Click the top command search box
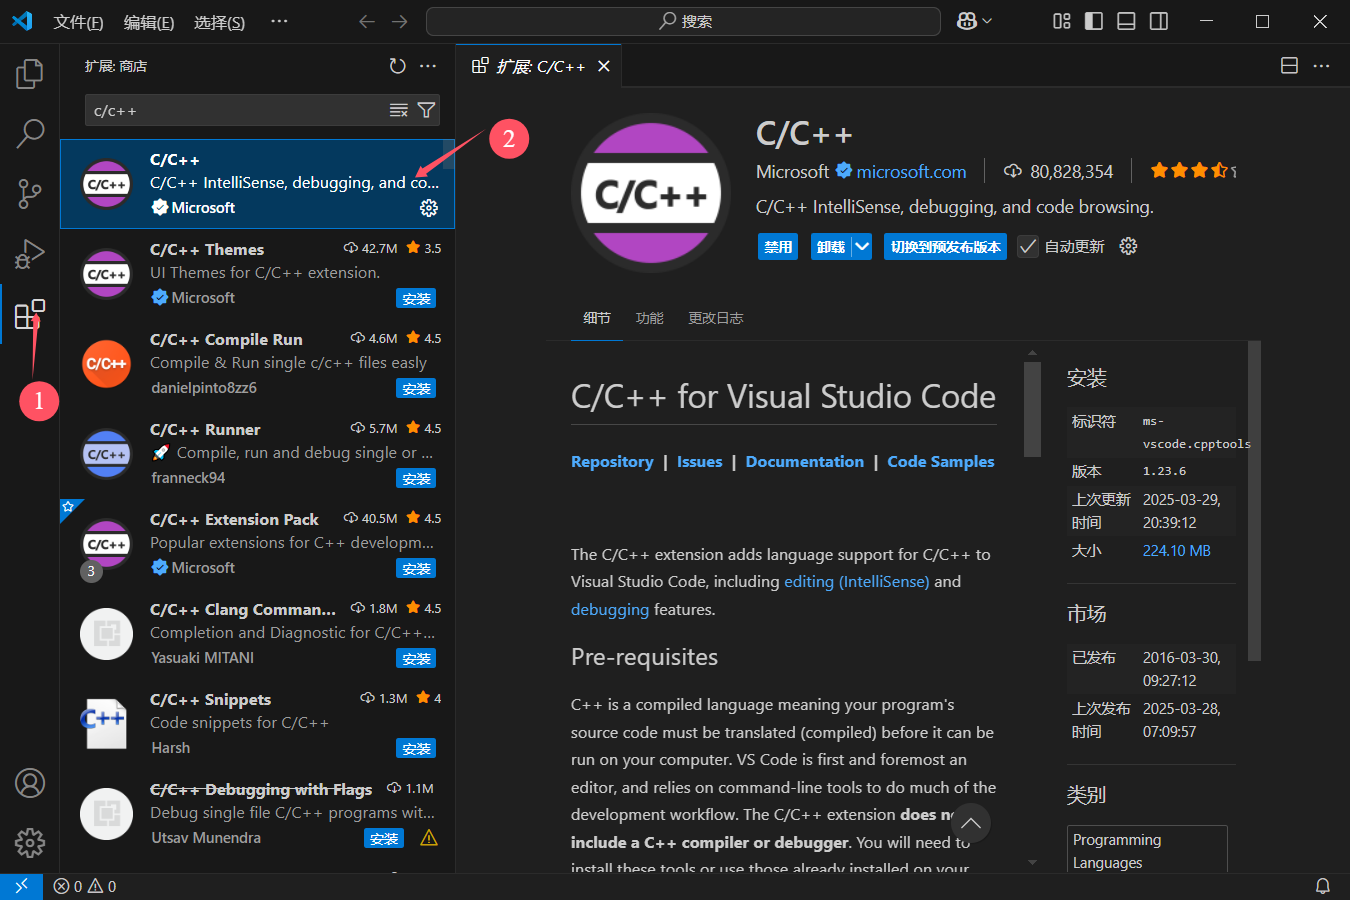 683,21
